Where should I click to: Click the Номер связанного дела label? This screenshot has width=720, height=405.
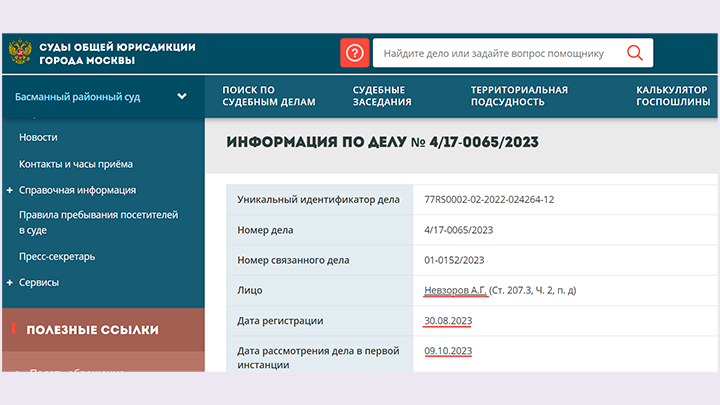click(x=293, y=260)
